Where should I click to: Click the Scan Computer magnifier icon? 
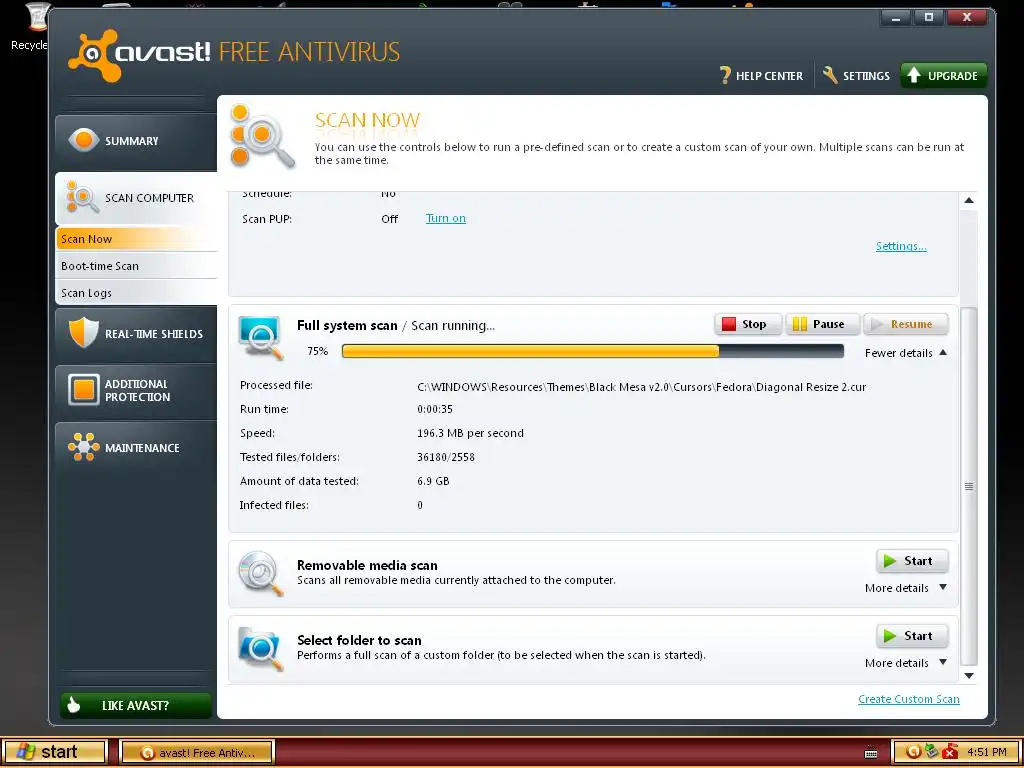[x=83, y=198]
